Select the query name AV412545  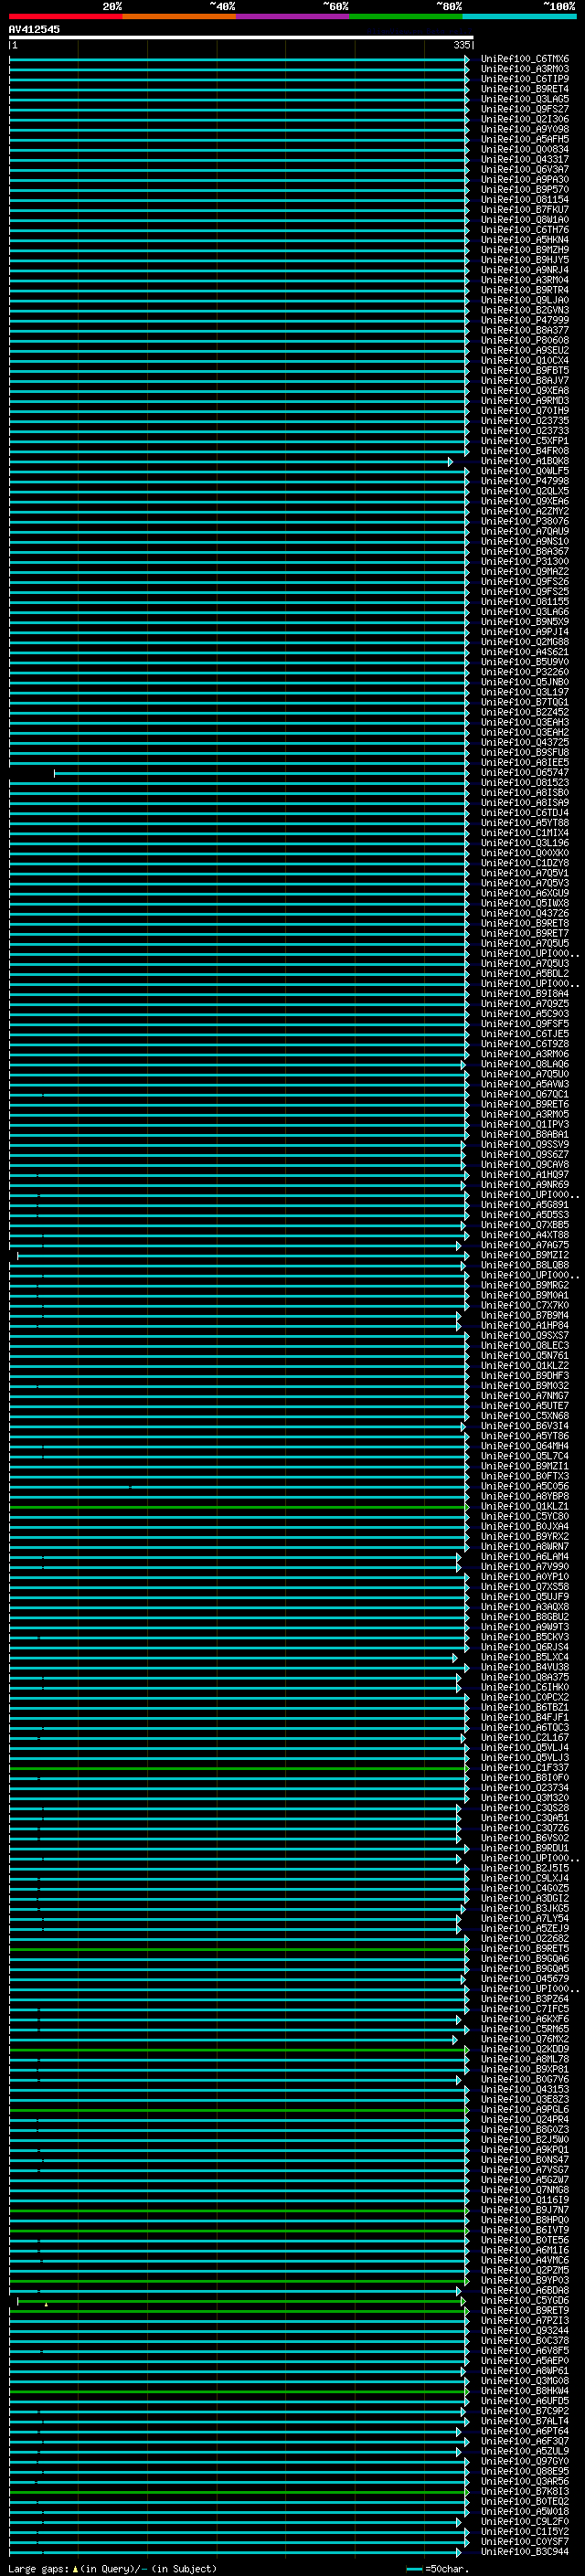[x=34, y=30]
